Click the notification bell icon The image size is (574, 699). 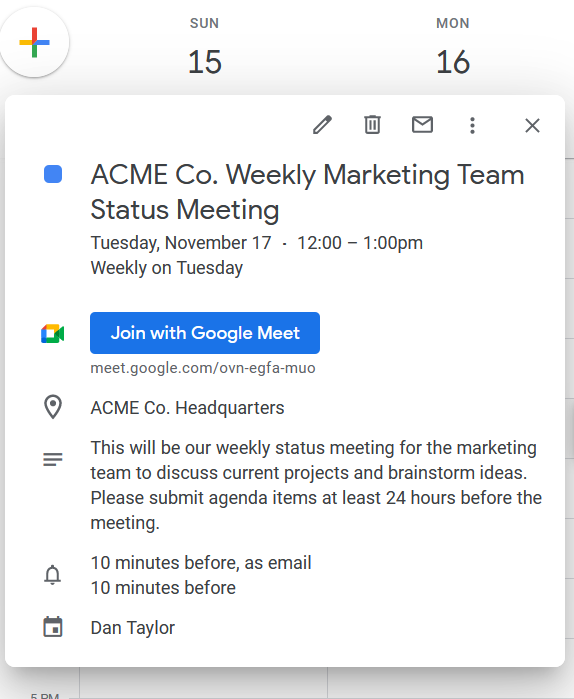[x=53, y=575]
